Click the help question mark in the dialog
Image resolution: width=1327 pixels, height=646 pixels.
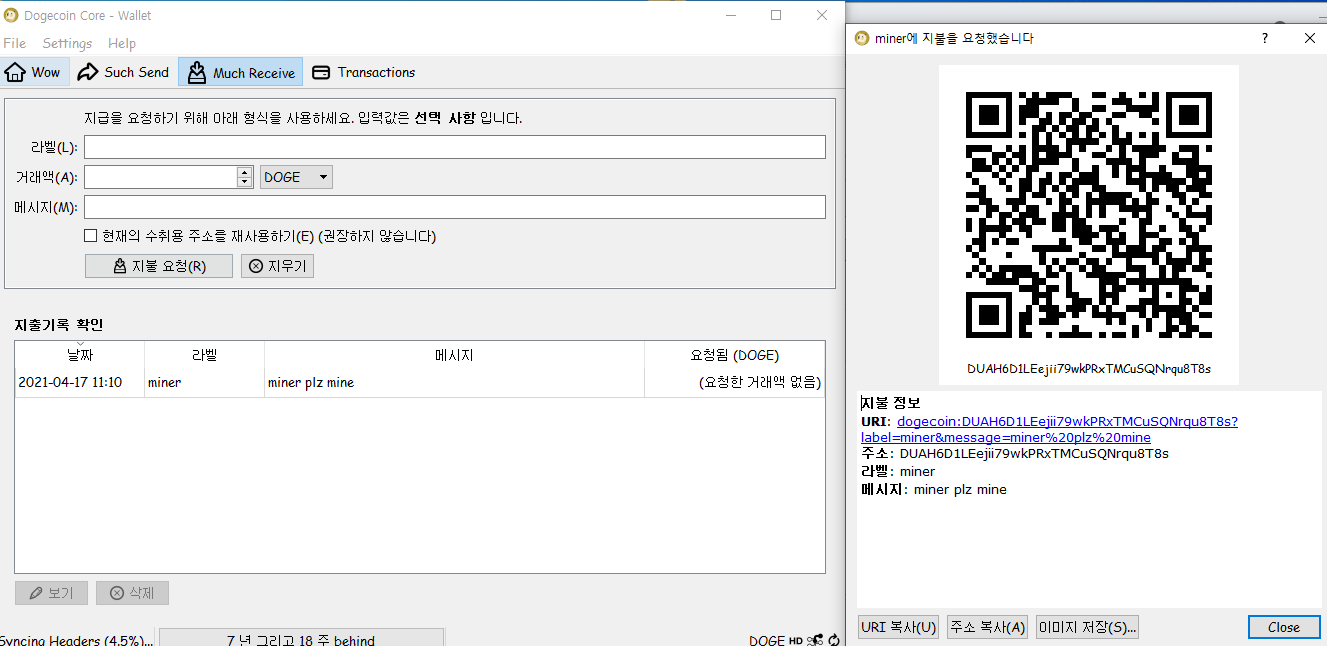coord(1265,38)
